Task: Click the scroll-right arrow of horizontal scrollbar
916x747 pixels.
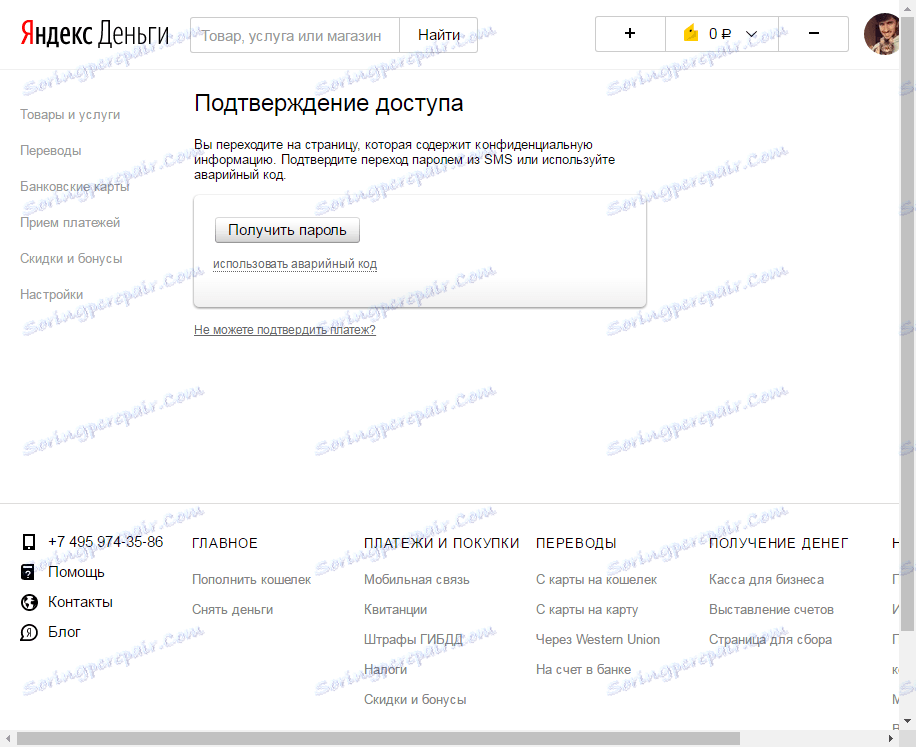Action: click(x=891, y=739)
